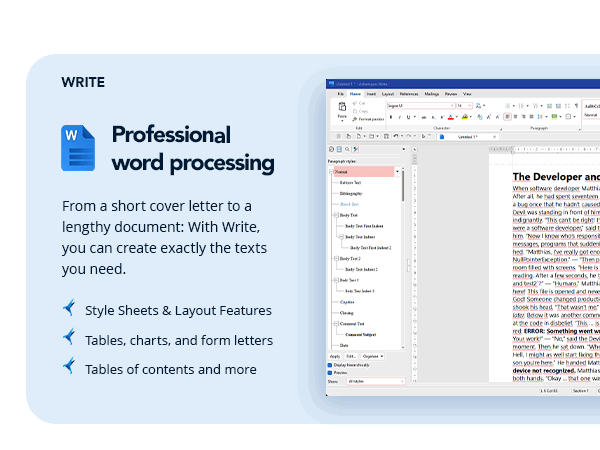Click the search magnifier icon in sidebar

pyautogui.click(x=347, y=149)
